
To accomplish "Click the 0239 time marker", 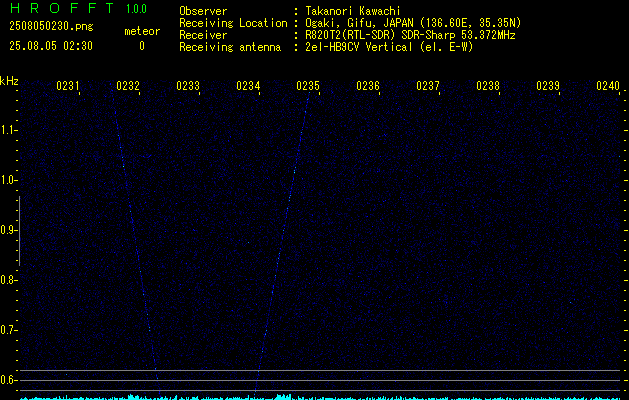I will [x=548, y=85].
